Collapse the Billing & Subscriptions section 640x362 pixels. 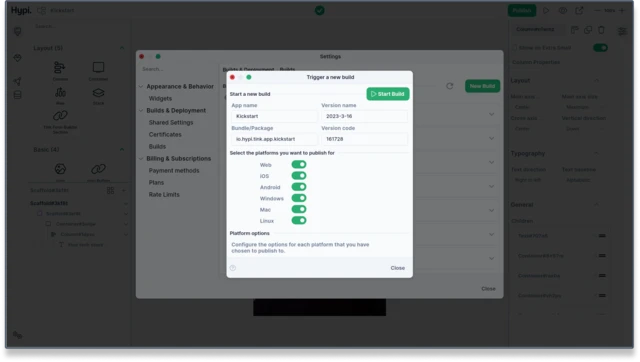(141, 158)
